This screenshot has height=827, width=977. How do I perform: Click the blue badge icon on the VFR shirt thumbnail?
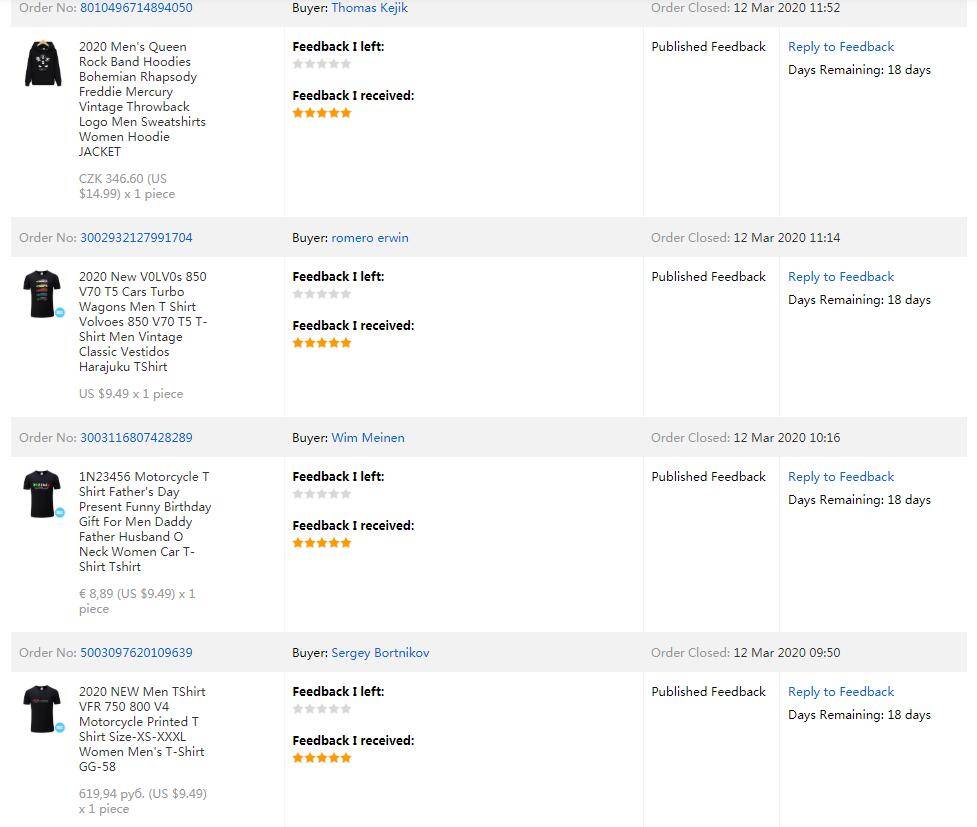[x=60, y=728]
